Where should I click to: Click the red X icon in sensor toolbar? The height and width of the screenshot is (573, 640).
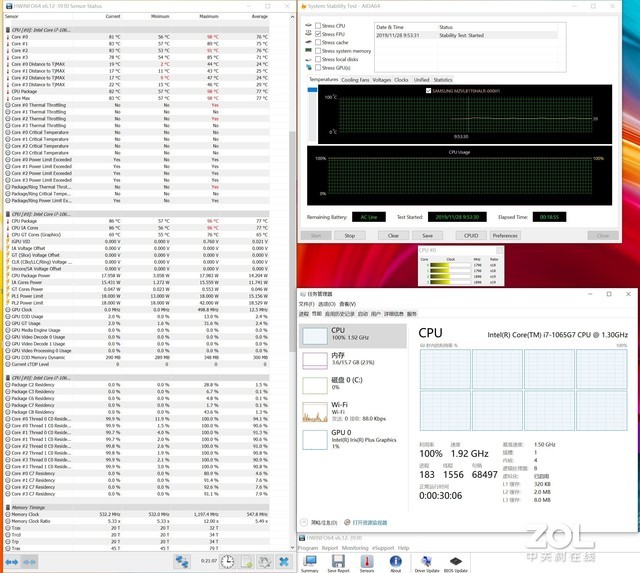283,562
